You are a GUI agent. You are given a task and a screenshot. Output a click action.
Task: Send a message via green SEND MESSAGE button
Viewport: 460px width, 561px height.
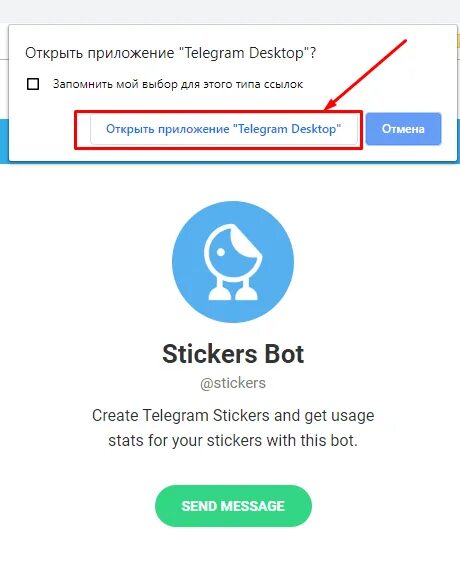(233, 506)
